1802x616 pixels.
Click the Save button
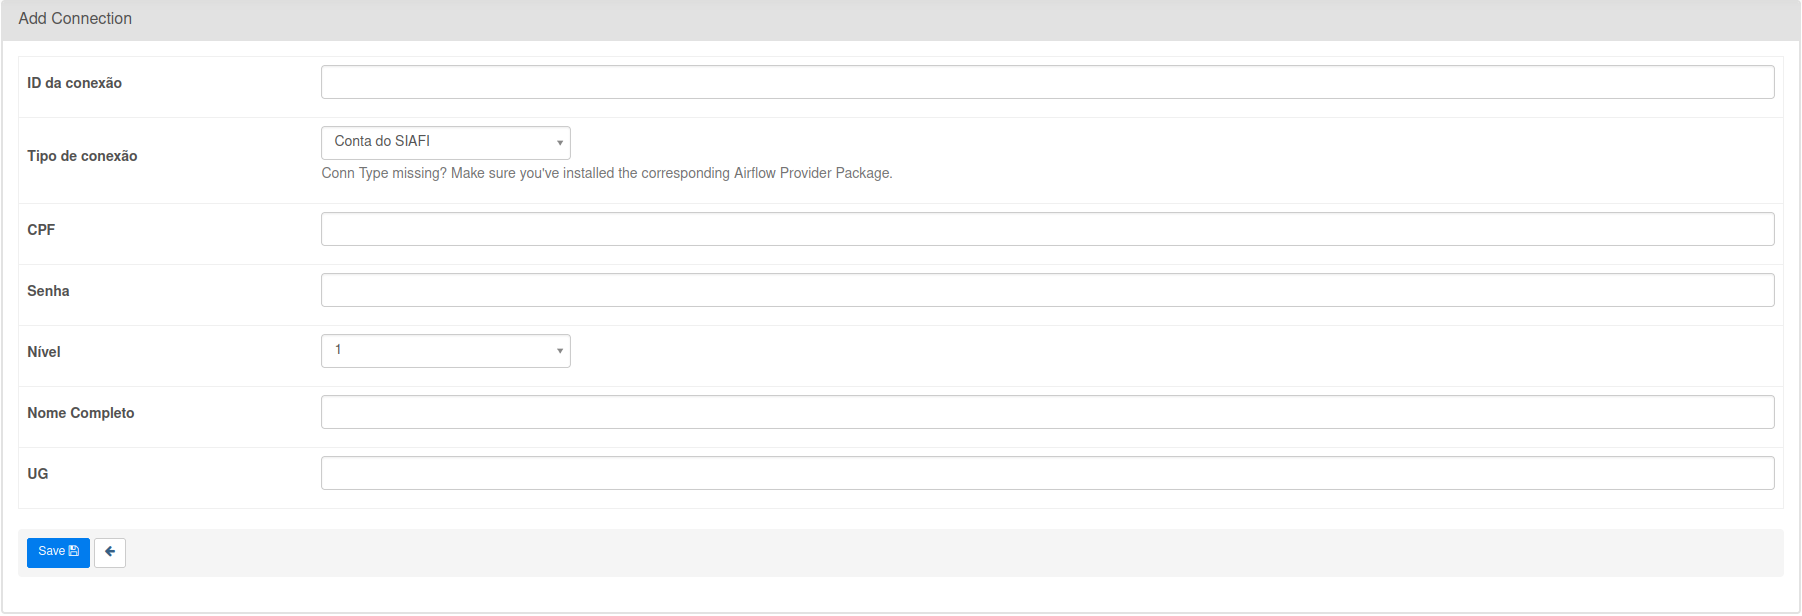(x=58, y=552)
